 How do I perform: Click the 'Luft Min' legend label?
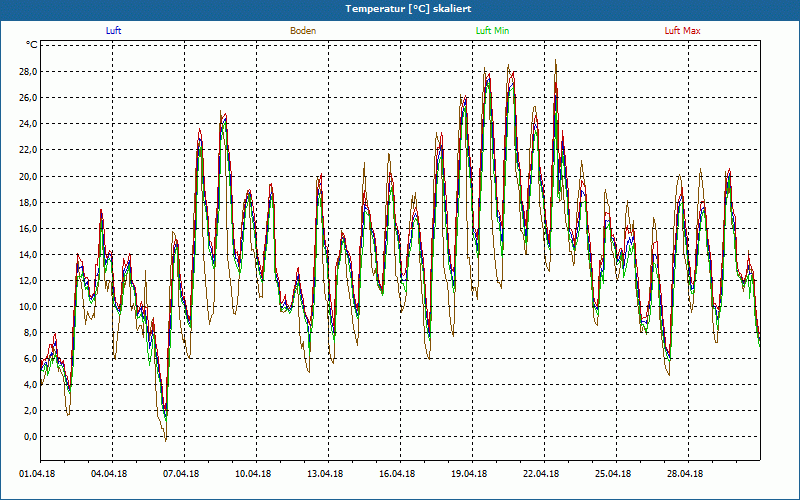tap(492, 31)
